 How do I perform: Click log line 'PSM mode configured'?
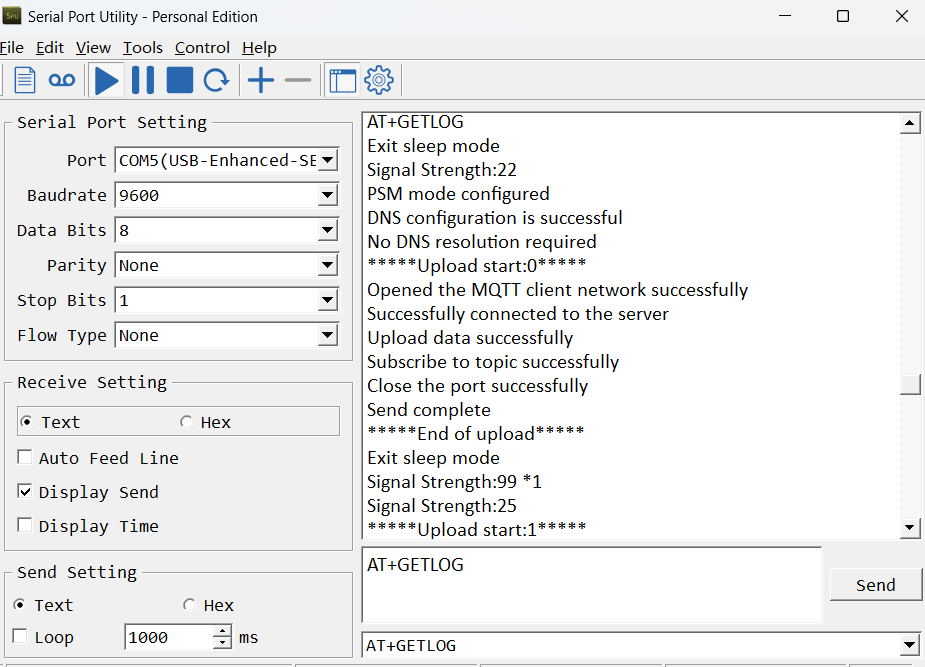click(x=458, y=194)
